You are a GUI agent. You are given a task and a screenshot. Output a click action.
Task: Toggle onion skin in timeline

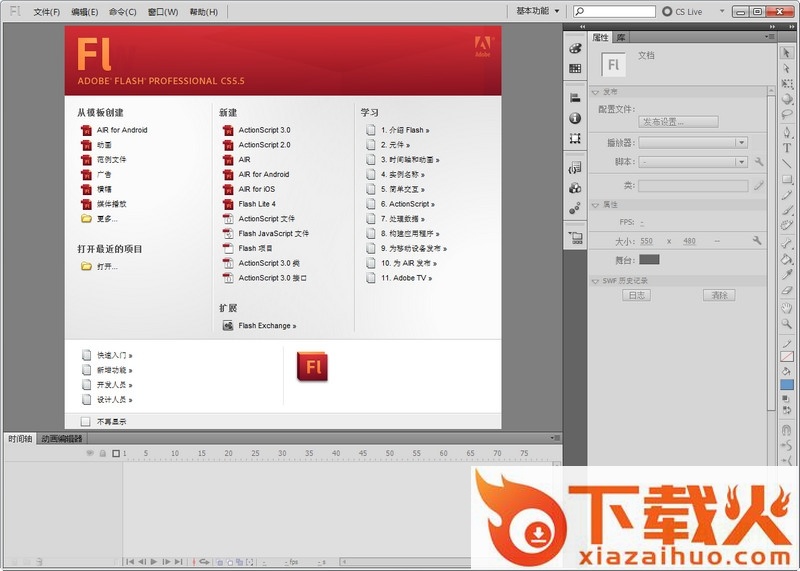[x=220, y=562]
